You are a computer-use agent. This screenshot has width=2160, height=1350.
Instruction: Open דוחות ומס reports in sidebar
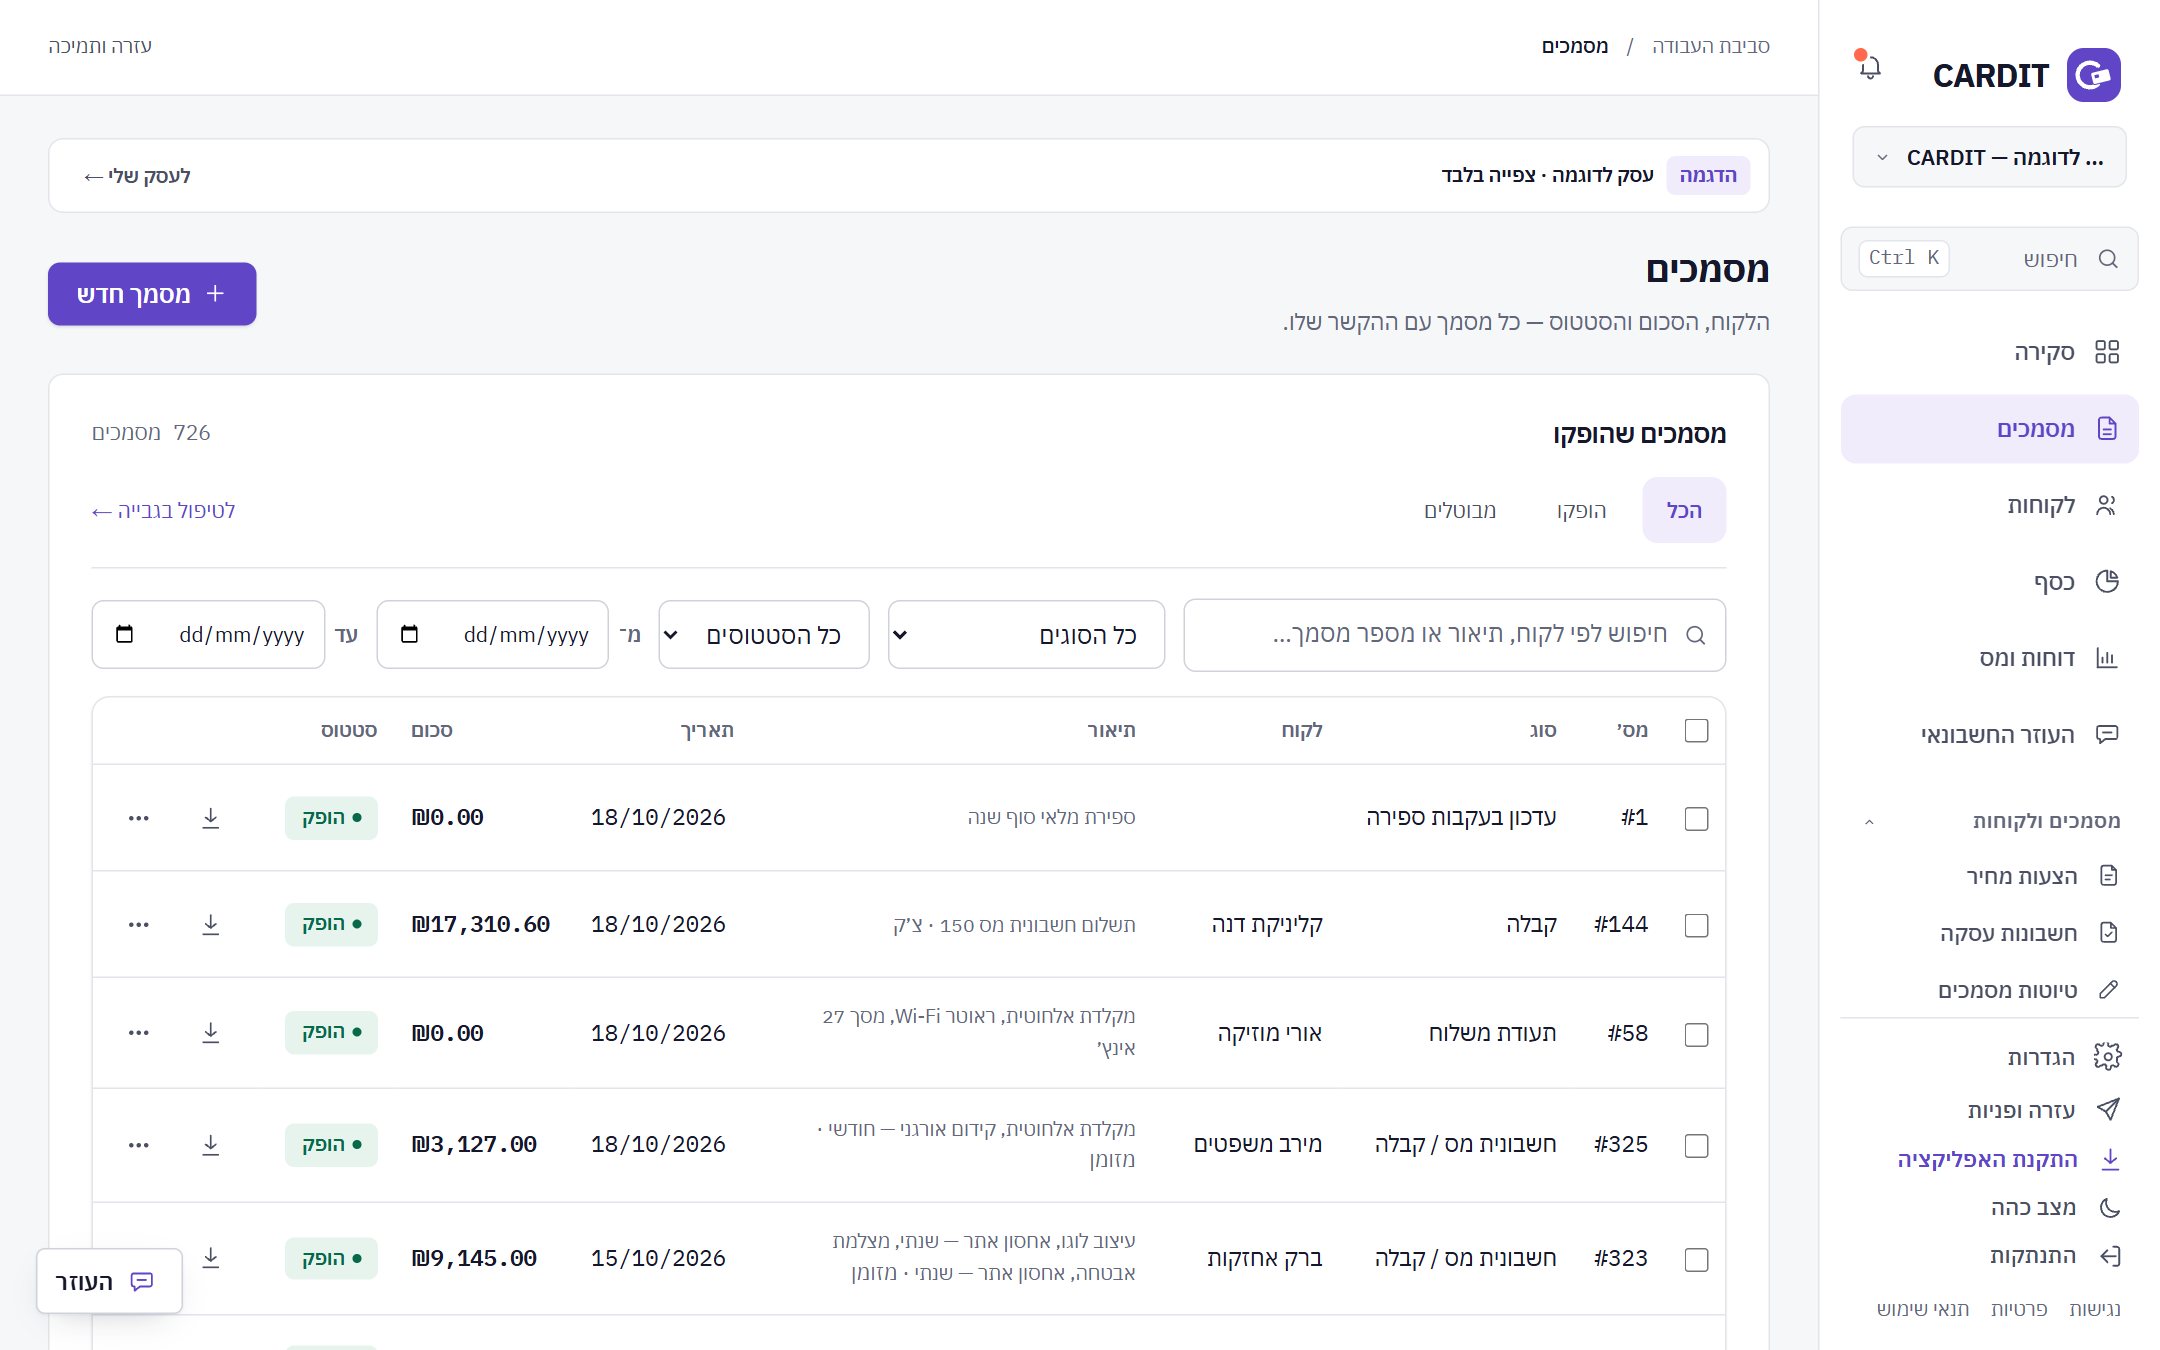1989,658
